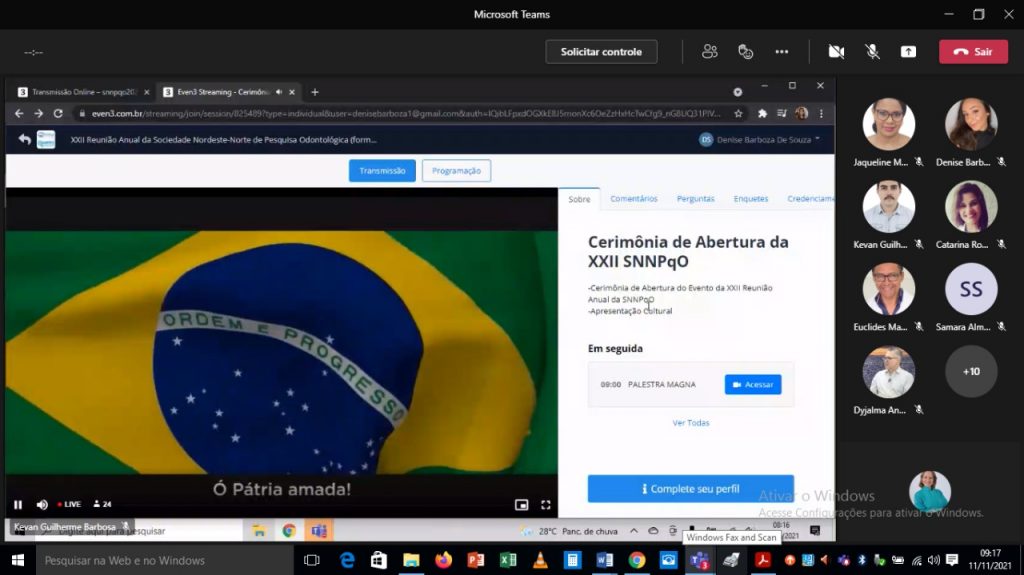1024x575 pixels.
Task: Open the Enquetes tab
Action: click(750, 199)
